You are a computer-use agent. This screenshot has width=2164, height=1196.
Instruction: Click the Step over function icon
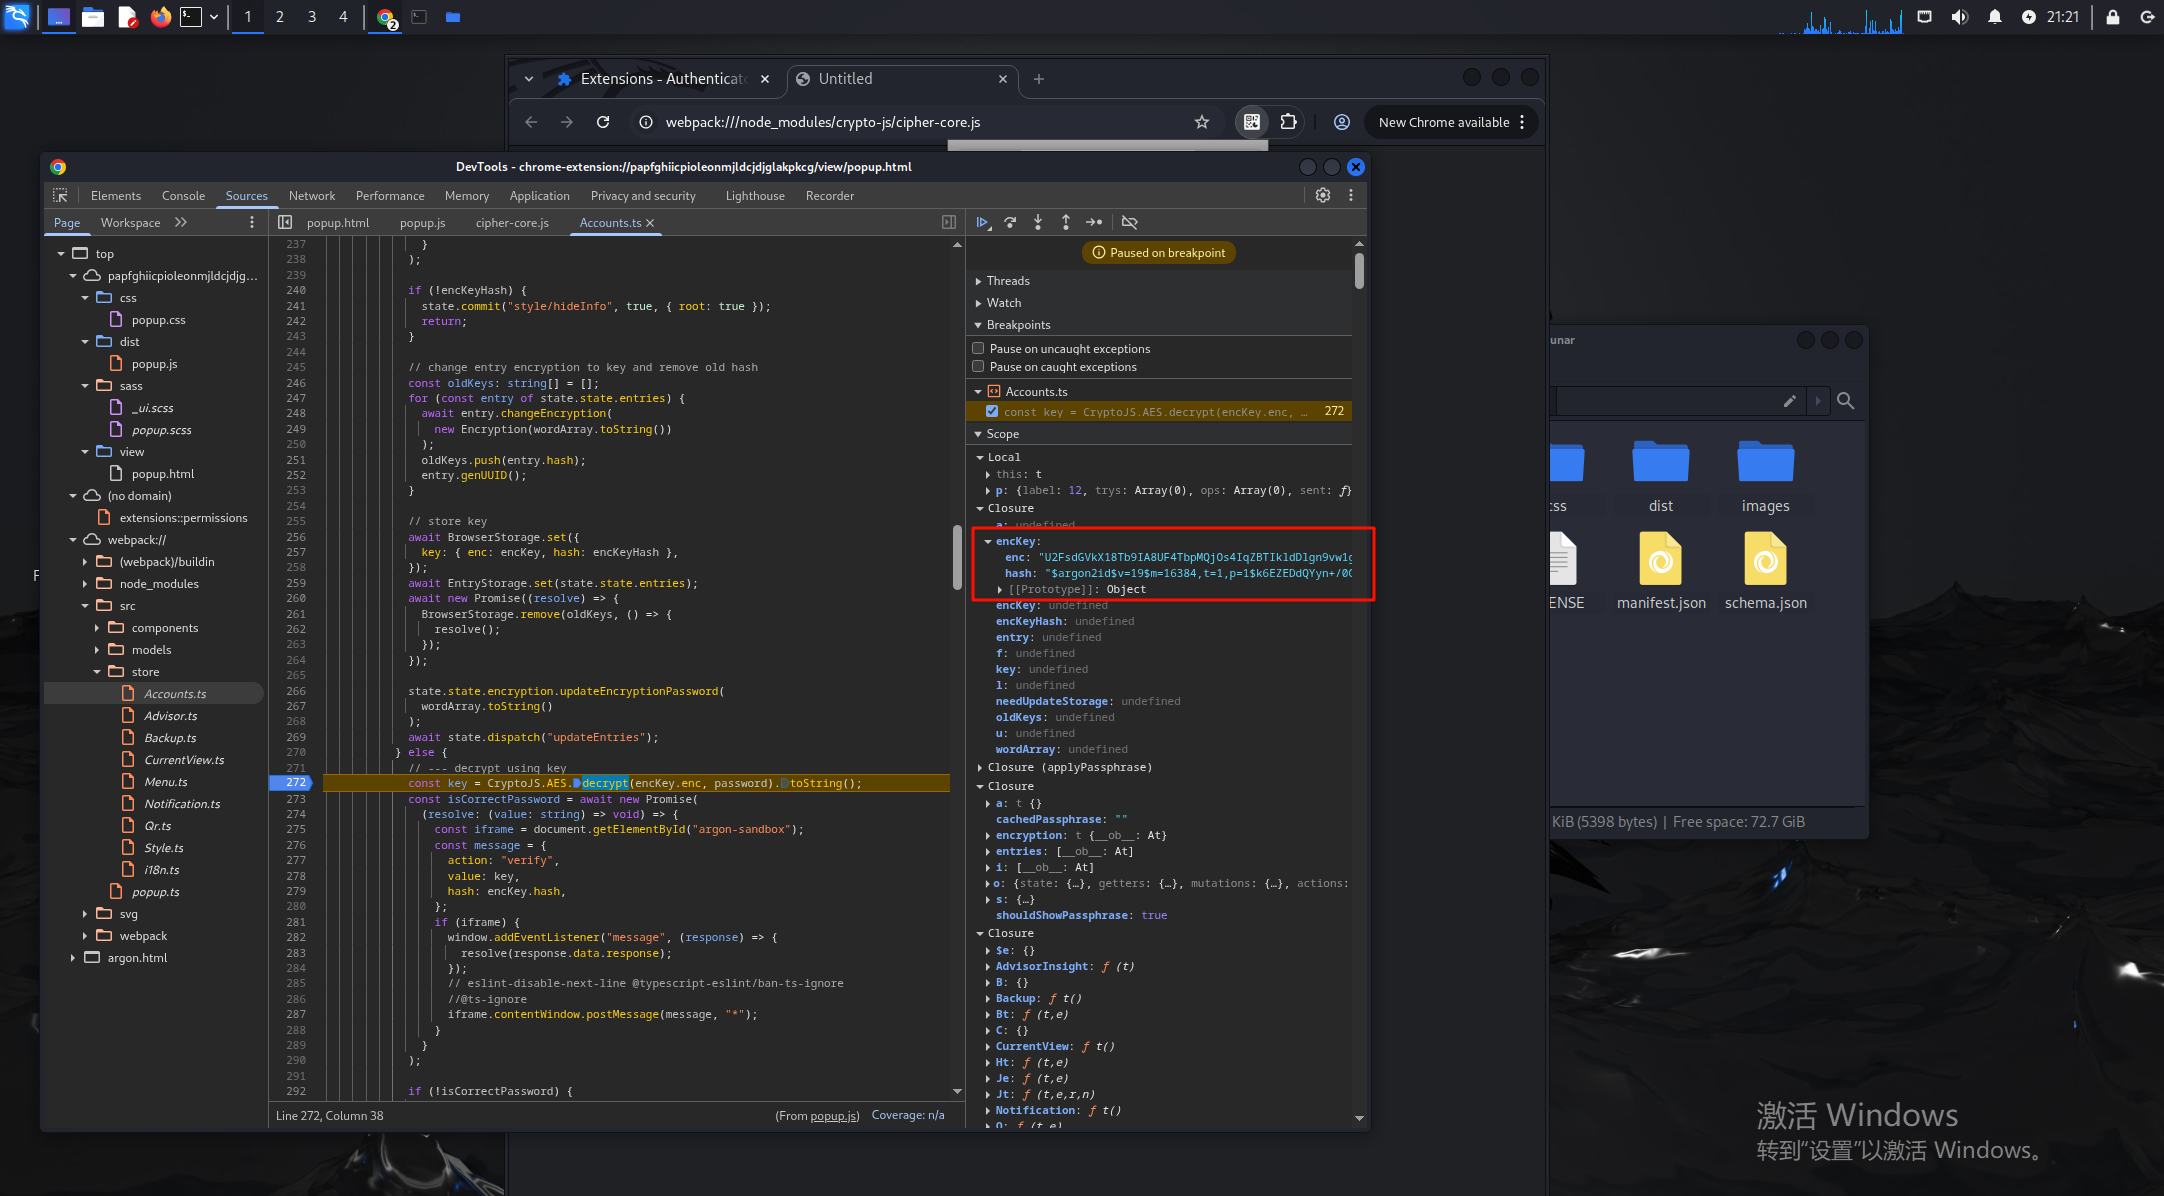coord(1010,222)
